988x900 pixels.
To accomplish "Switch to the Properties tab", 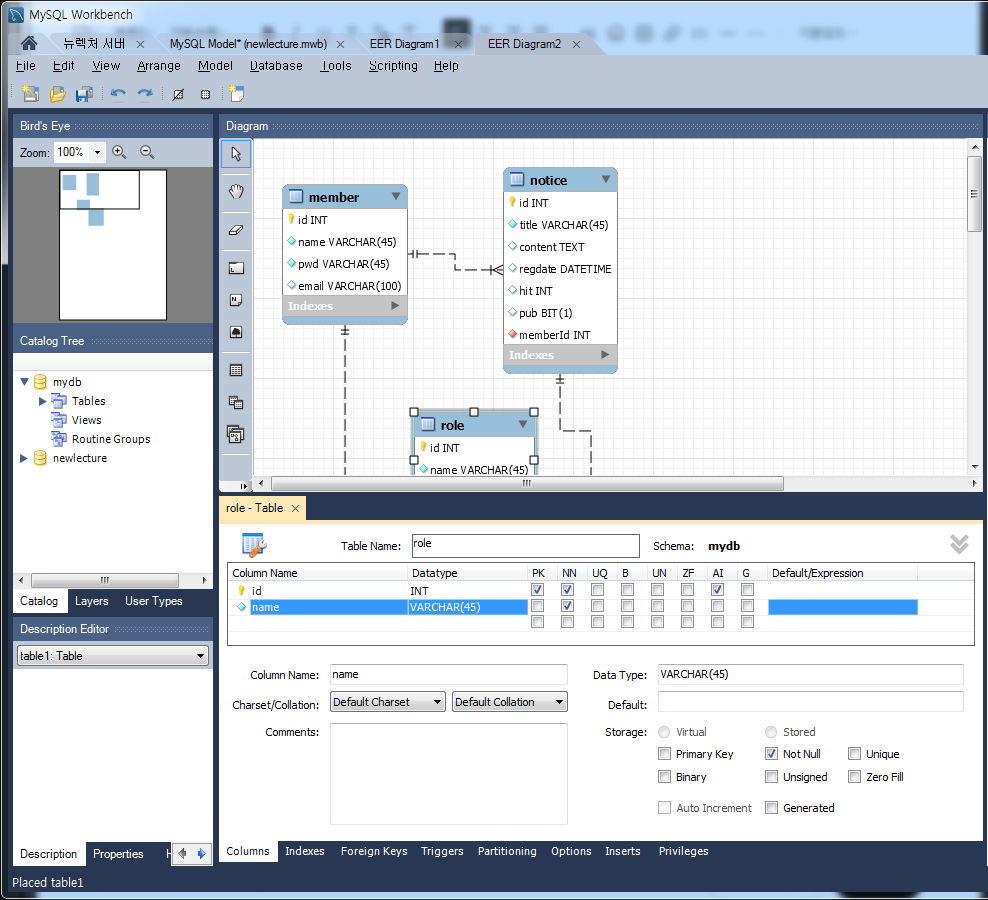I will (x=118, y=854).
